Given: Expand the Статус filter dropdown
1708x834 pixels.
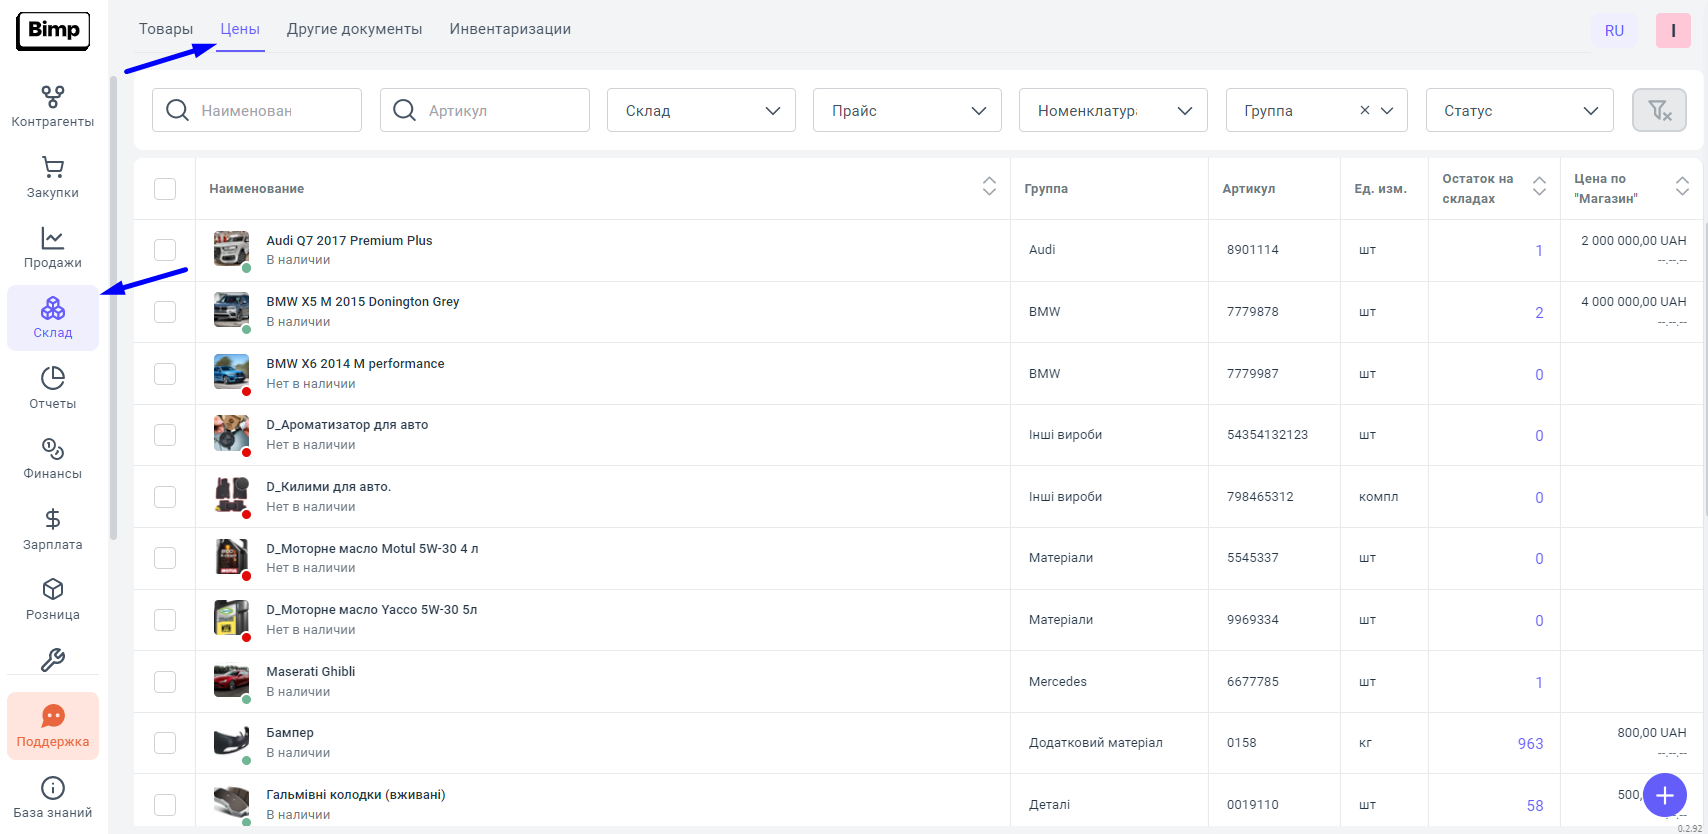Looking at the screenshot, I should click(1519, 111).
